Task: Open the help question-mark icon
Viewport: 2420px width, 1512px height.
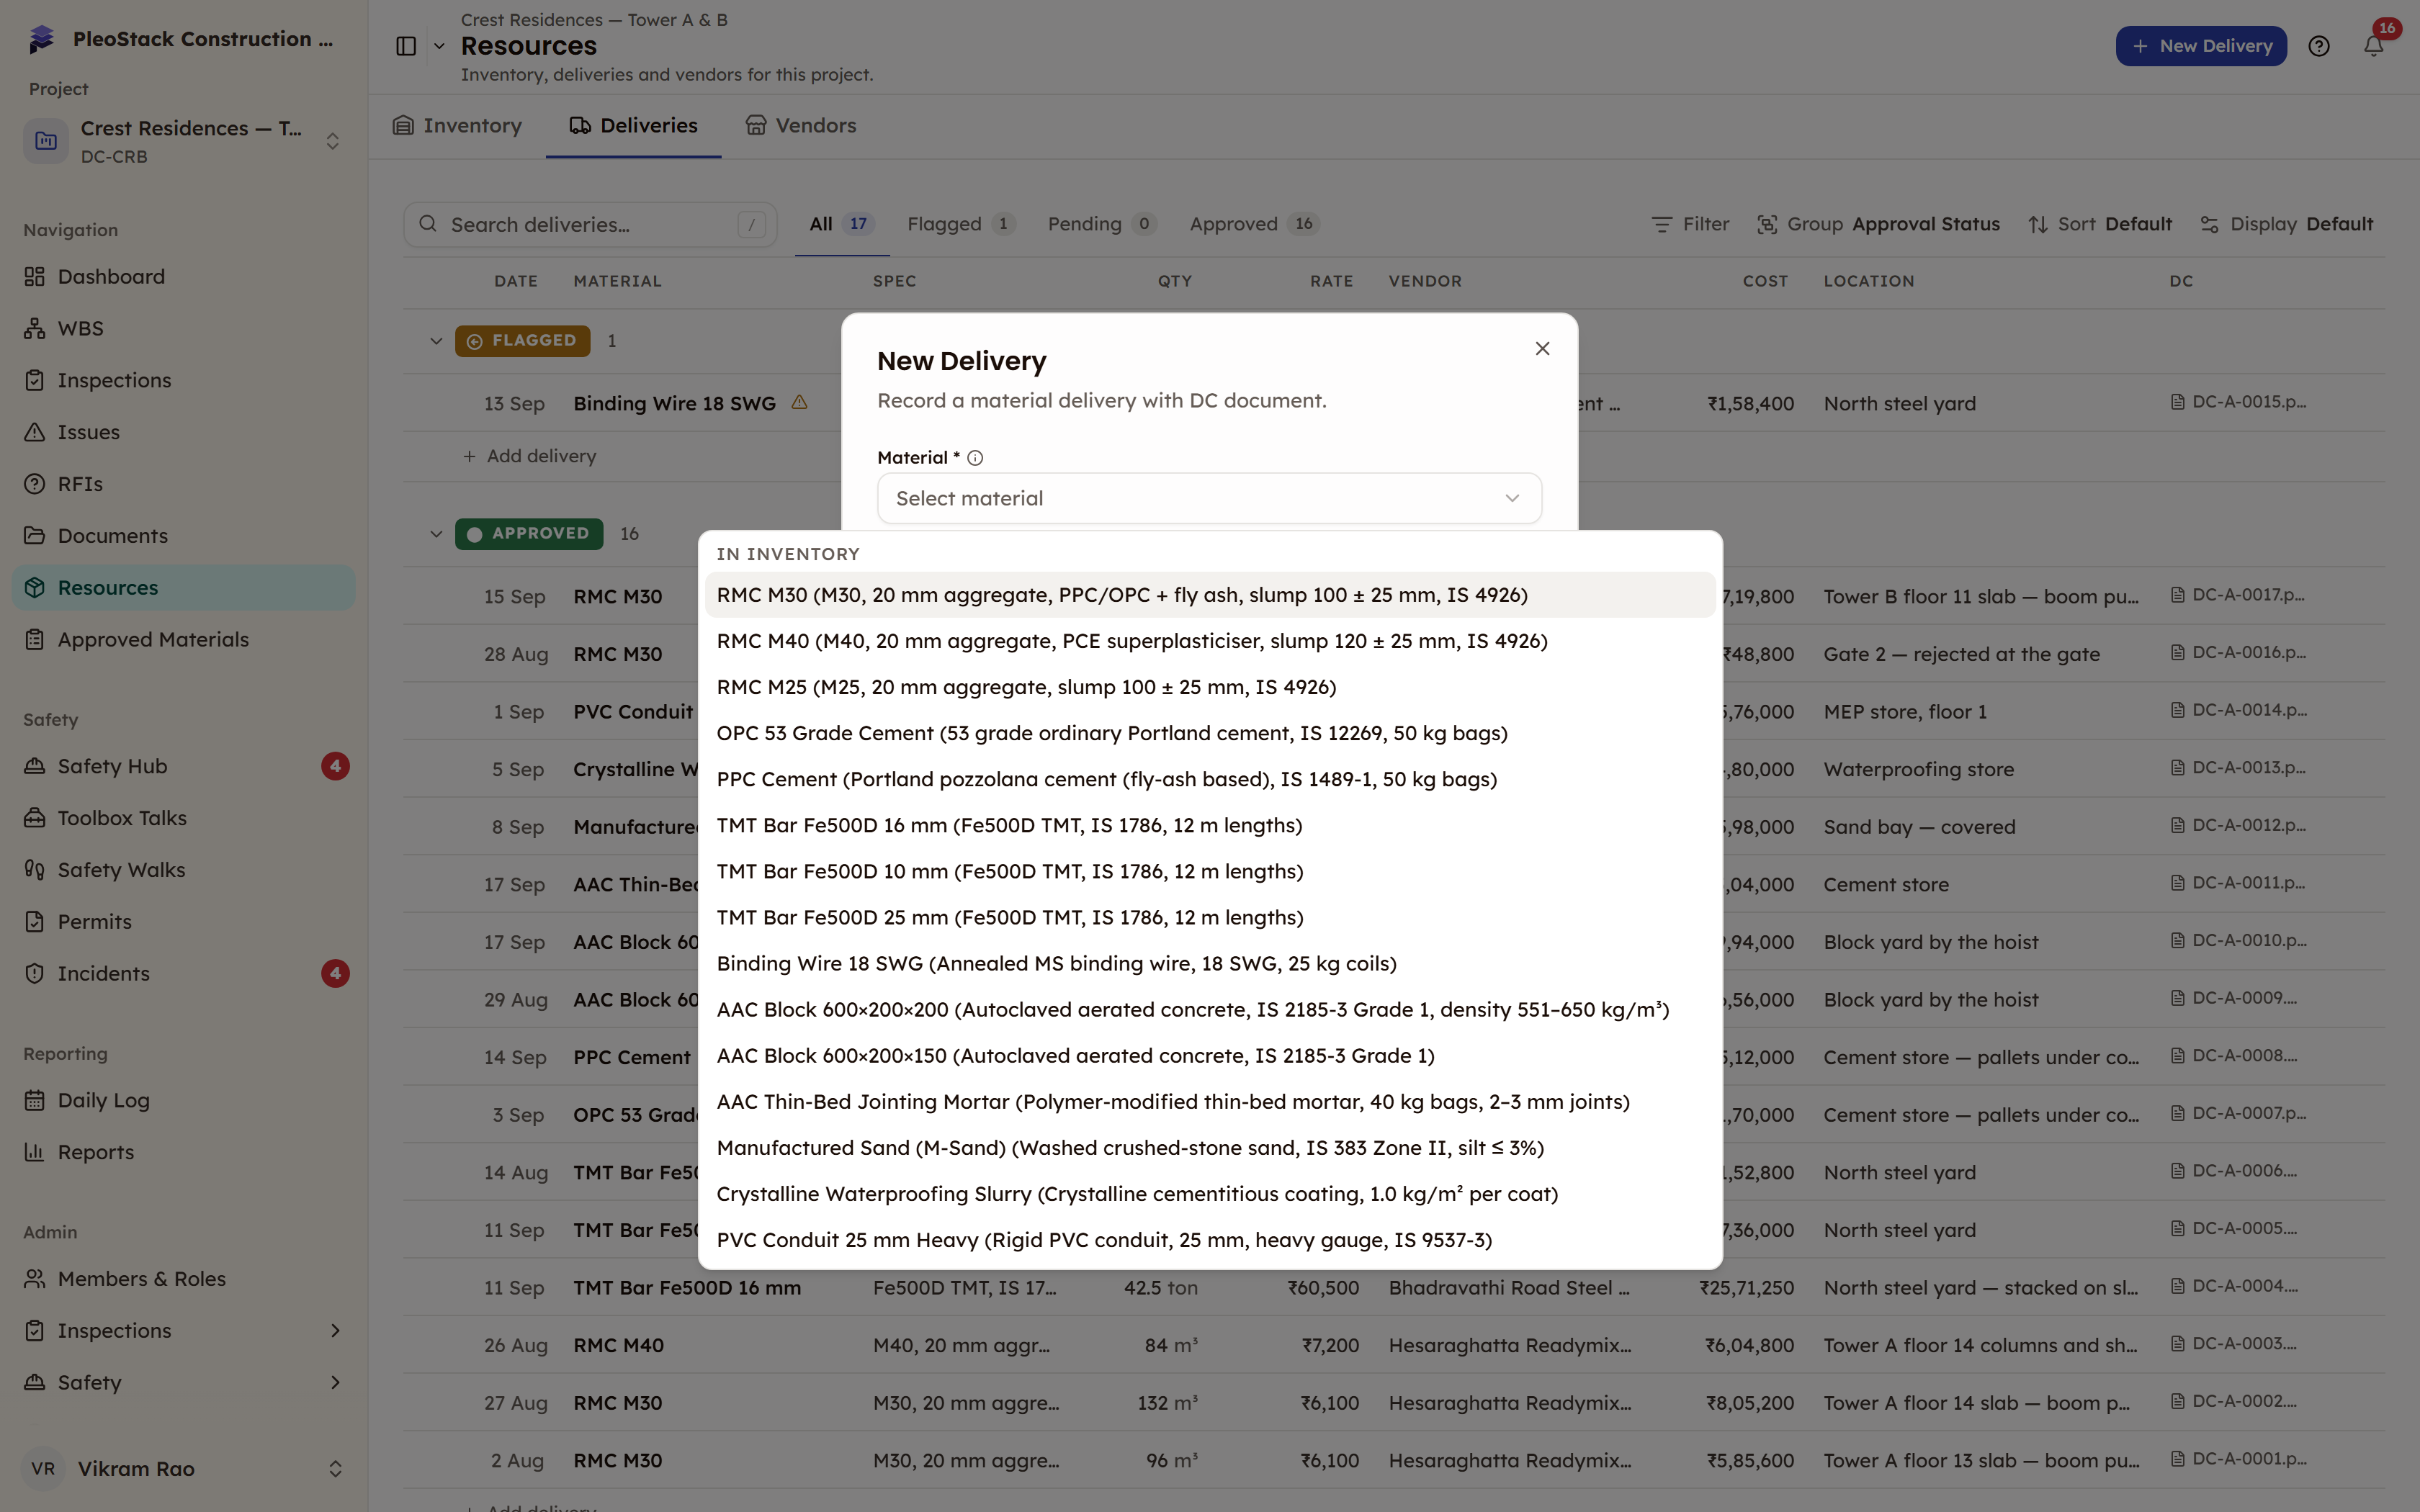Action: point(2319,46)
